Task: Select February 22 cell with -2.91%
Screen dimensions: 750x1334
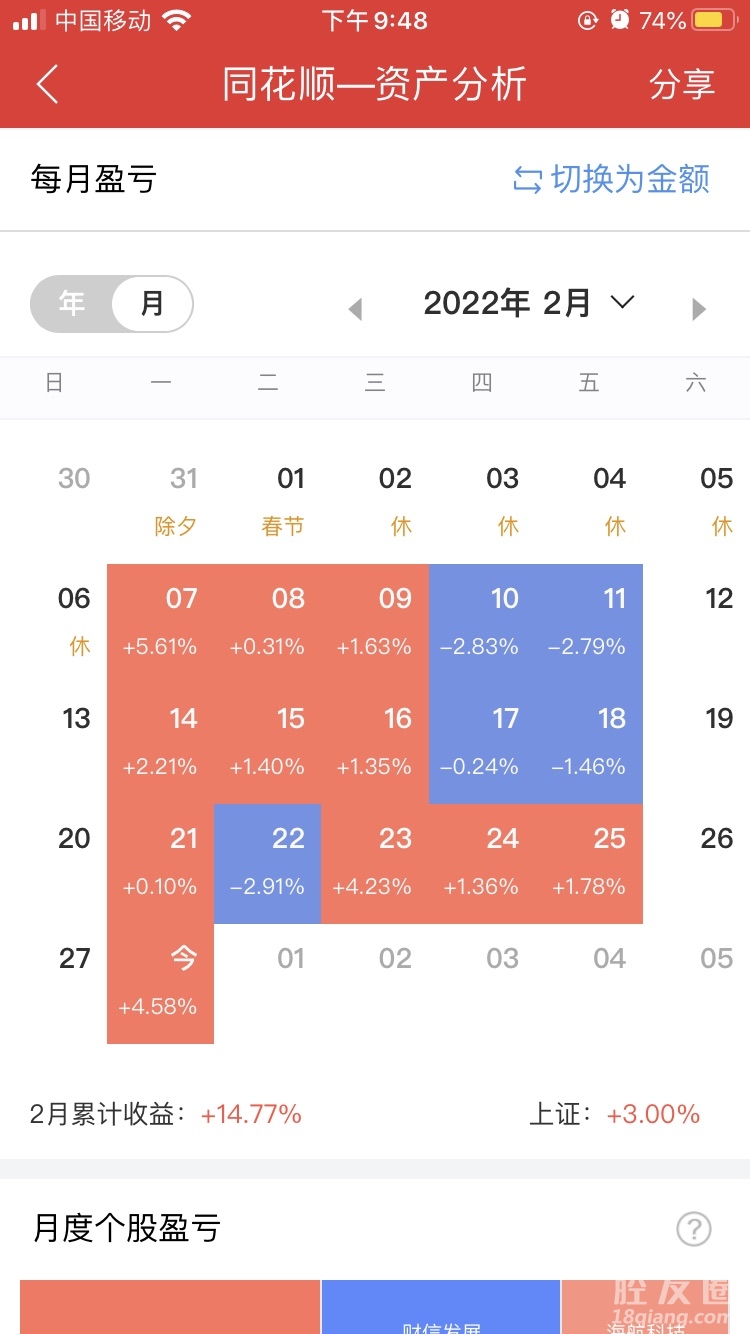Action: [268, 862]
